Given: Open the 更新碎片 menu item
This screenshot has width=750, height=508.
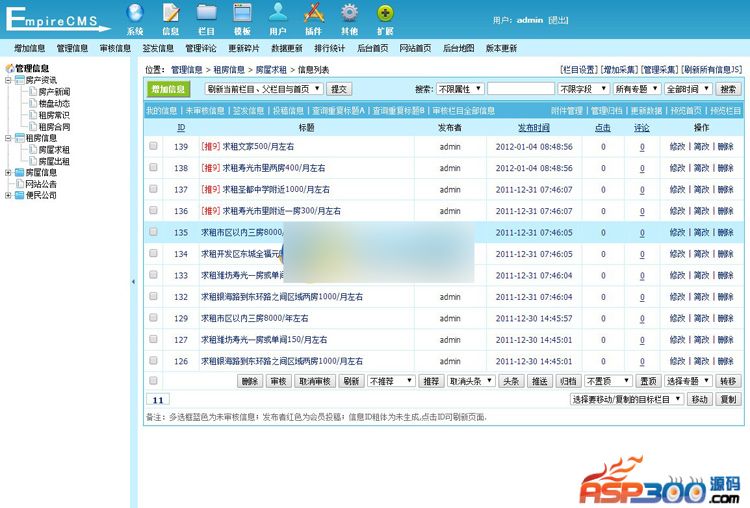Looking at the screenshot, I should pyautogui.click(x=243, y=48).
